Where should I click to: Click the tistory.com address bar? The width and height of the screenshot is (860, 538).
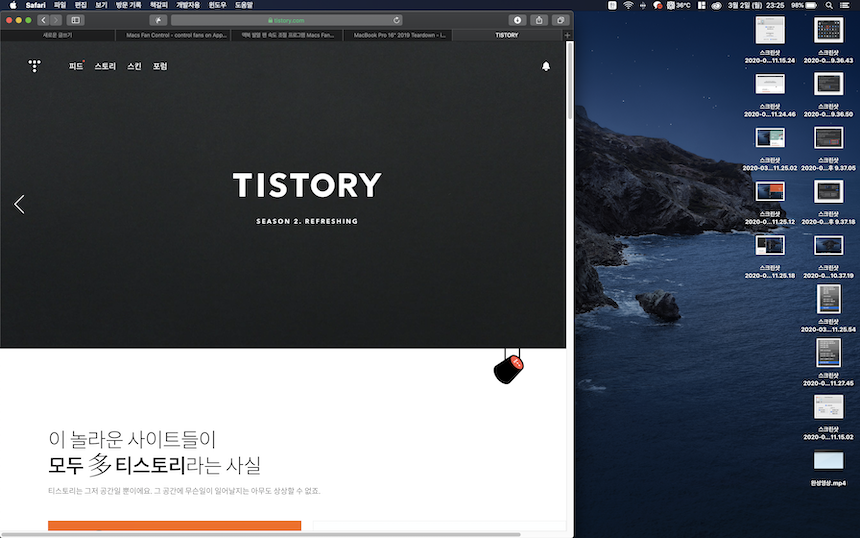(286, 20)
